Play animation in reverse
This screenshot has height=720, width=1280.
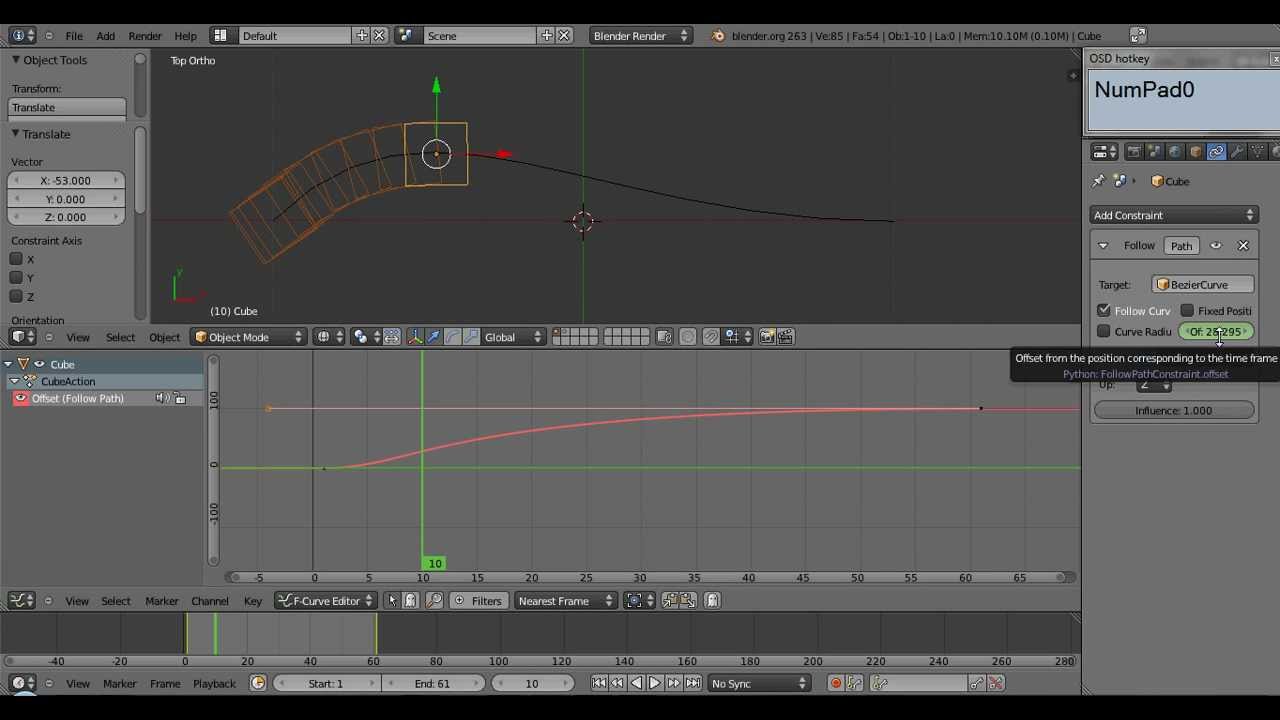click(636, 683)
